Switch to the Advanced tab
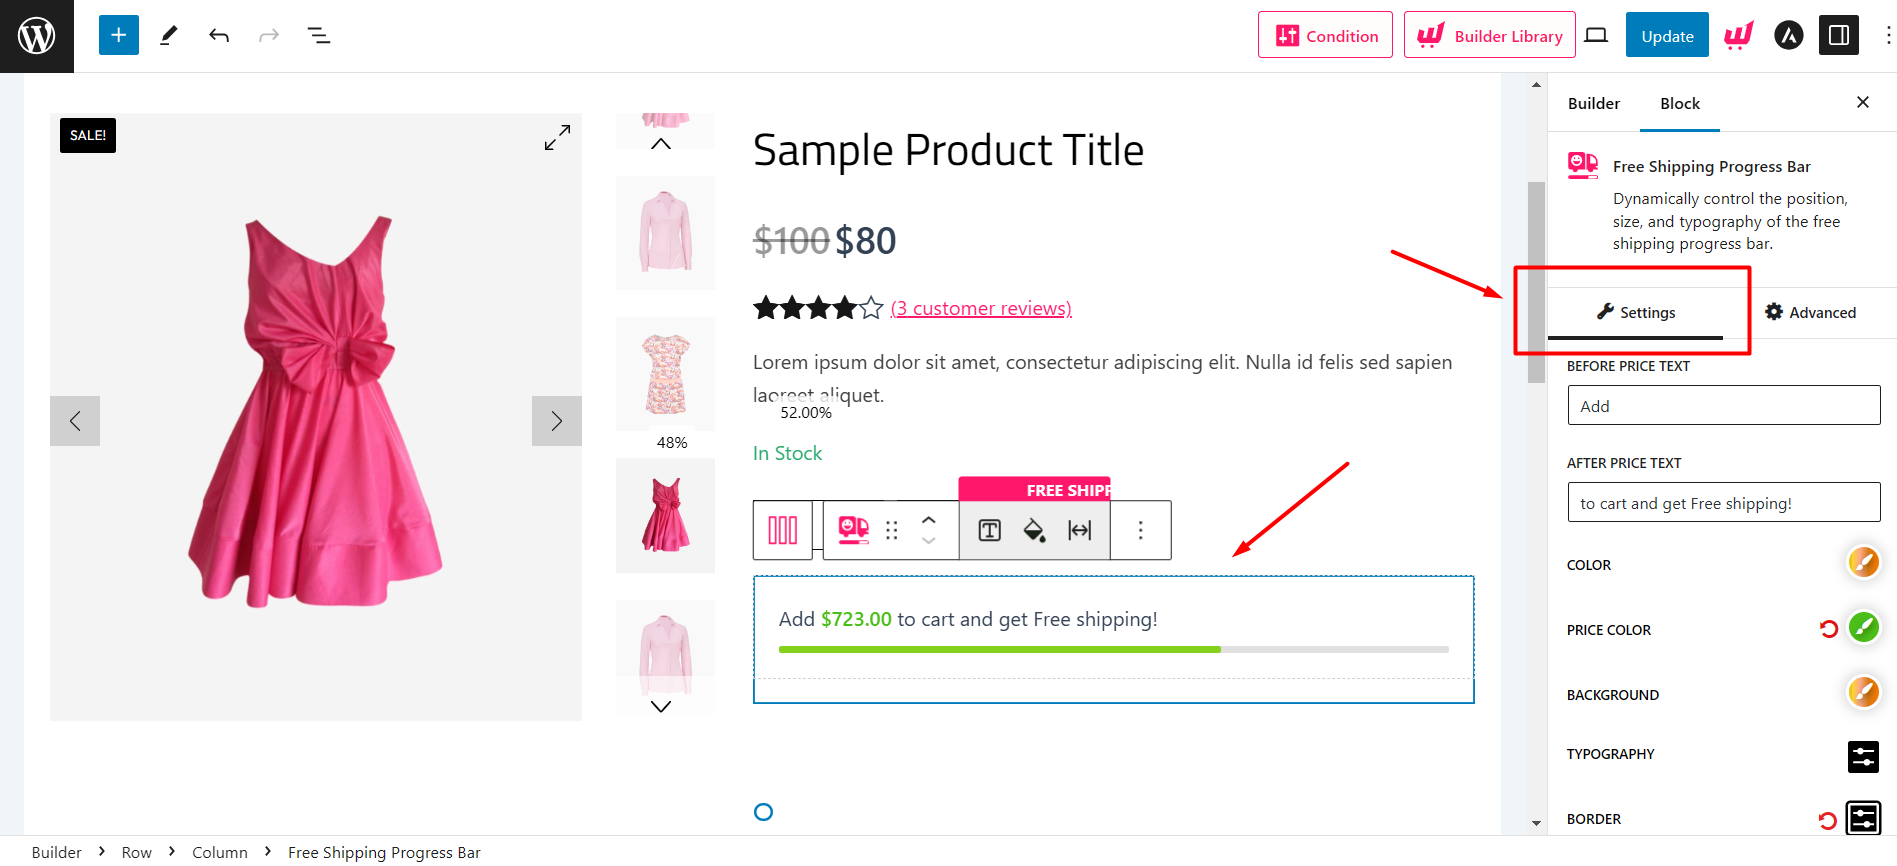The height and width of the screenshot is (866, 1897). (x=1810, y=312)
